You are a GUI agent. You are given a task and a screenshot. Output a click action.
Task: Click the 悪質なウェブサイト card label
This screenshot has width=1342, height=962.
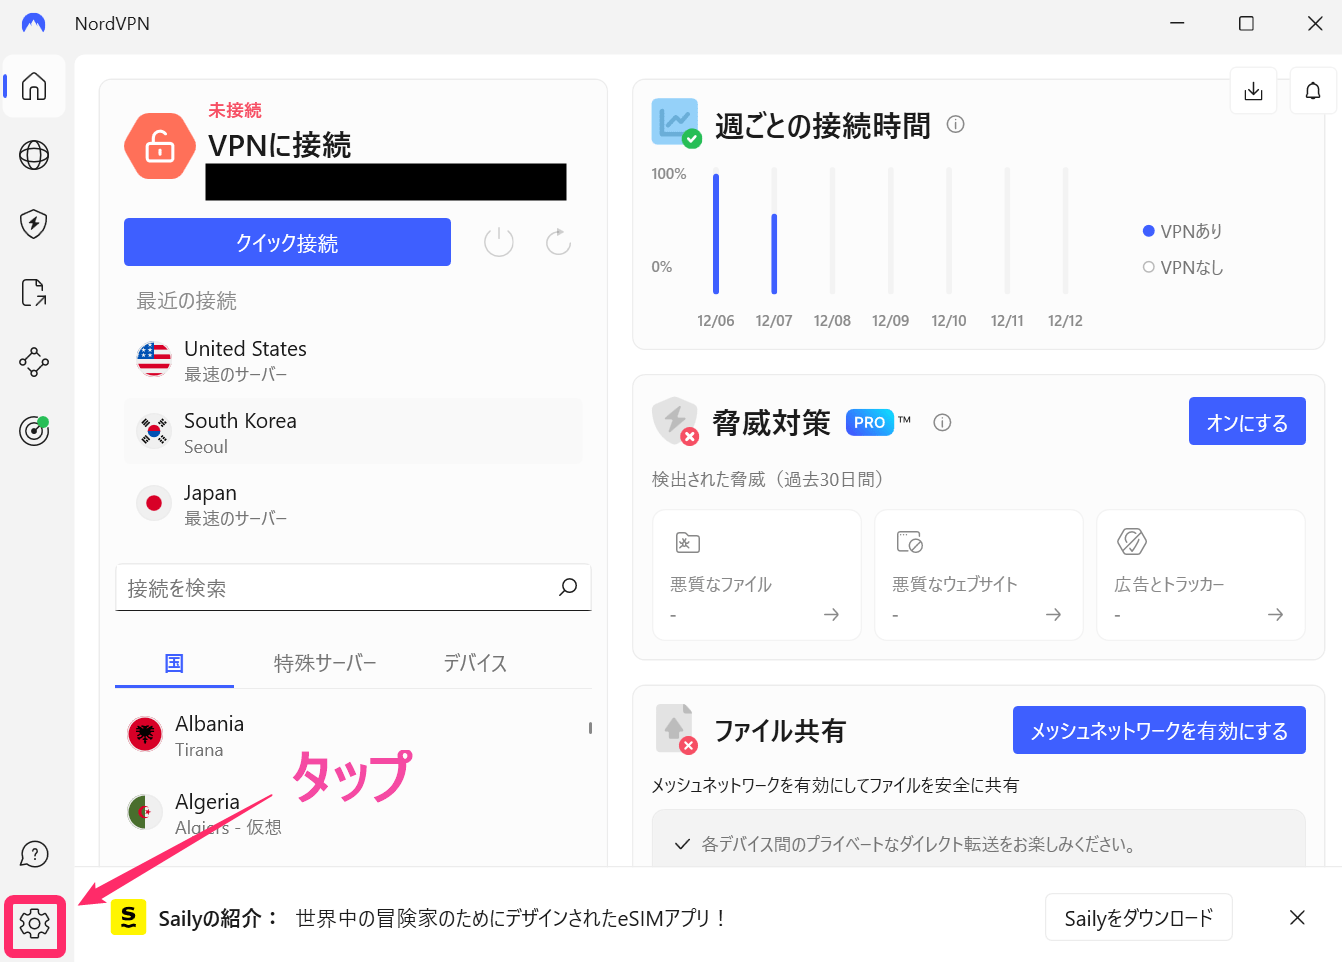pyautogui.click(x=954, y=584)
